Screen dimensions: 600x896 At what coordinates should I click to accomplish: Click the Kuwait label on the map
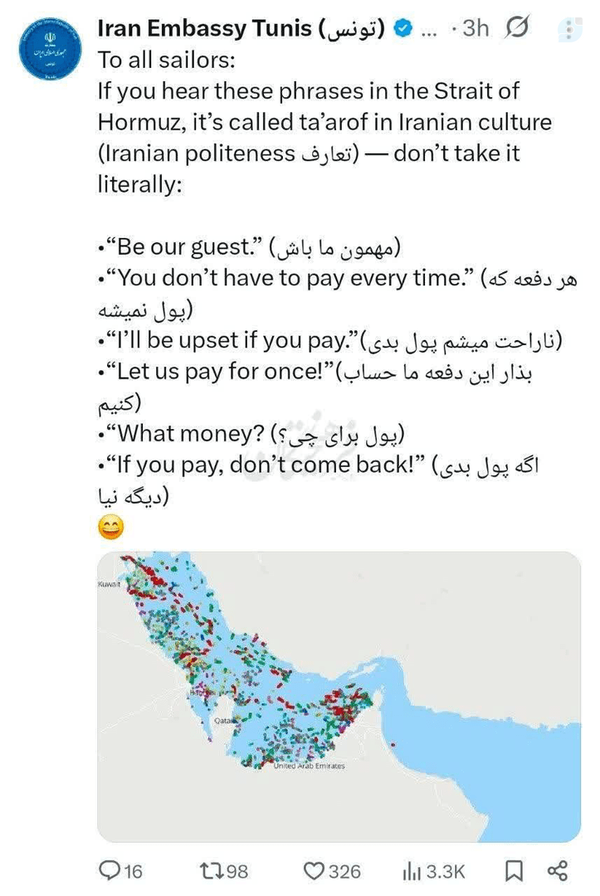(x=109, y=585)
